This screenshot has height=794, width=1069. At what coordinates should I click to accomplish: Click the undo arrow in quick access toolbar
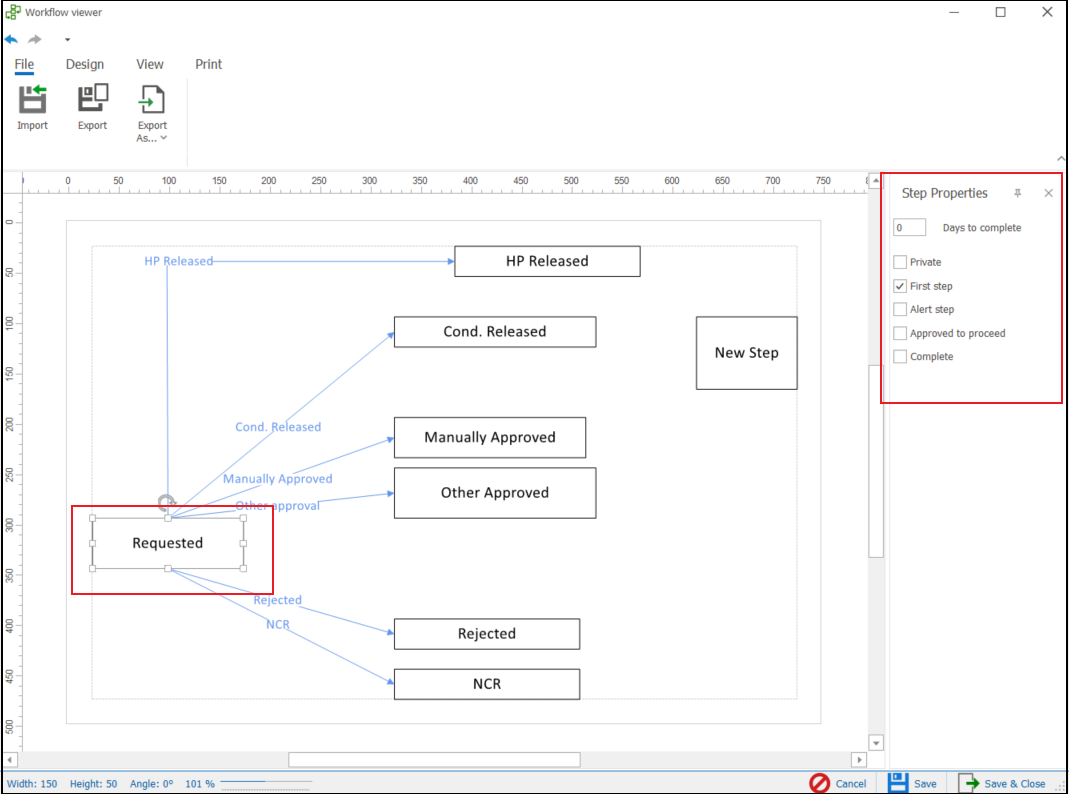[x=12, y=40]
